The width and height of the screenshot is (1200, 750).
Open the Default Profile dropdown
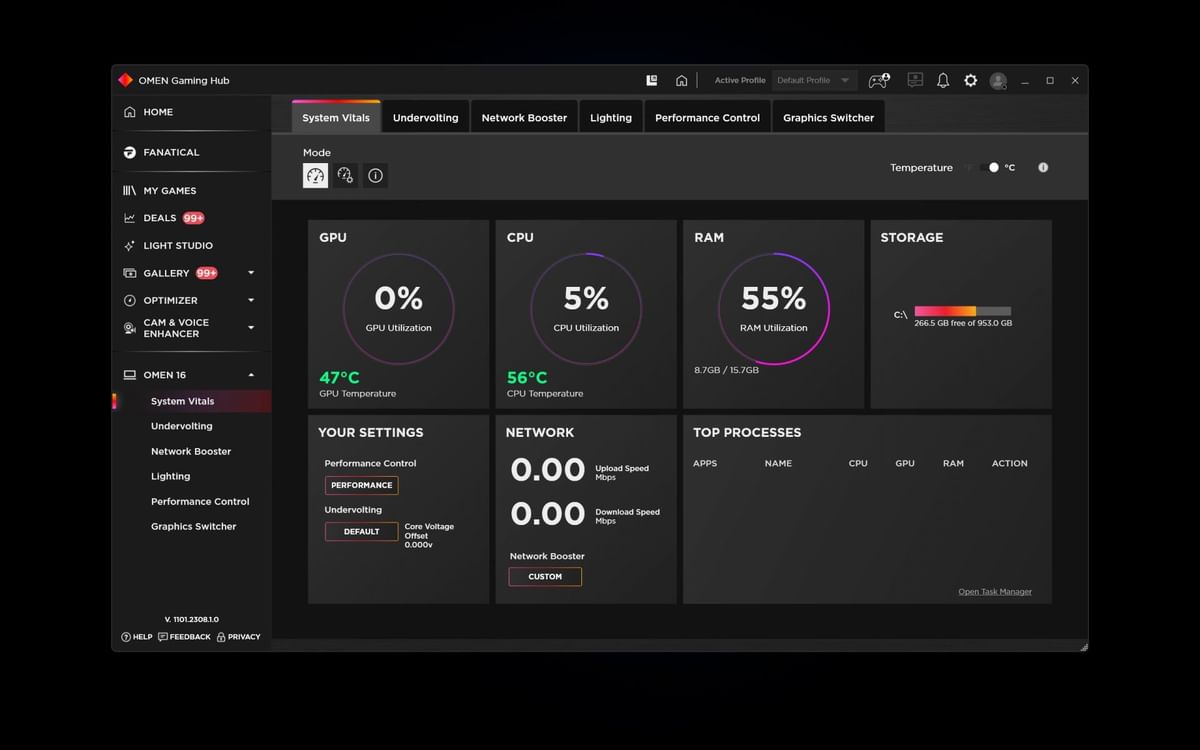click(814, 80)
